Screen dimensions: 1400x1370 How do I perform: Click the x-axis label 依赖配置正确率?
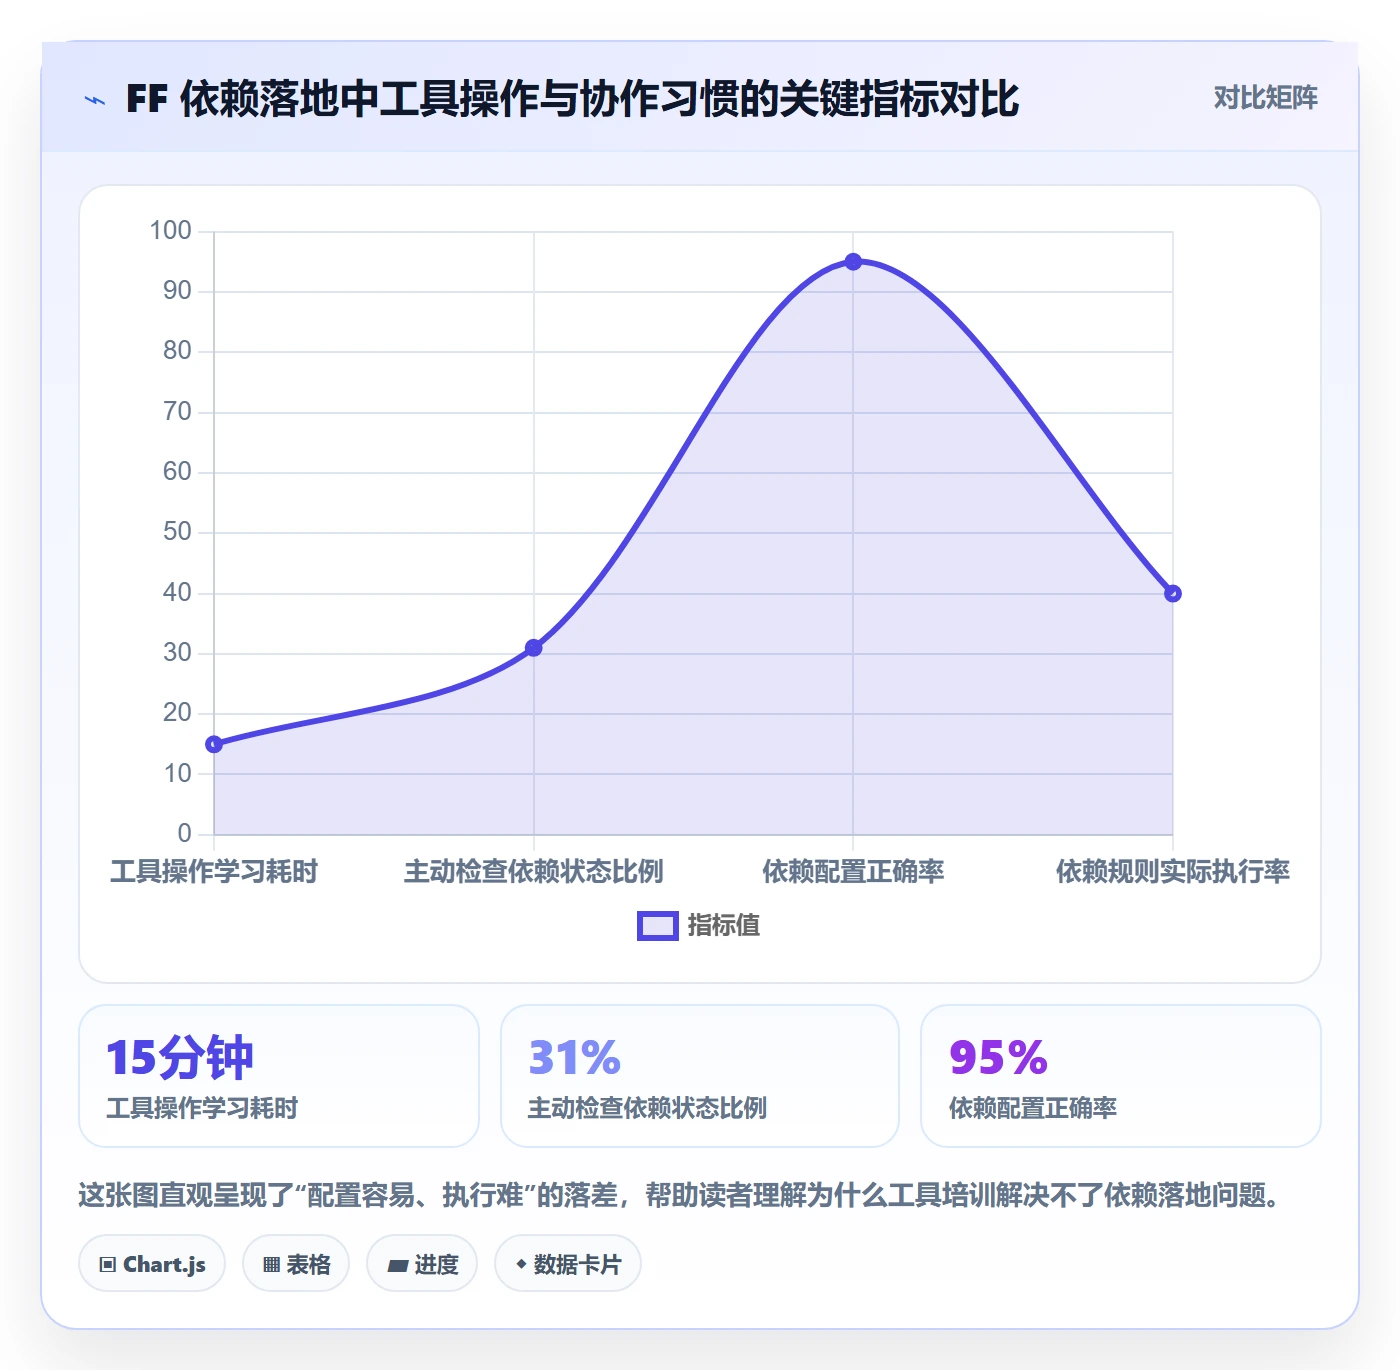coord(853,872)
